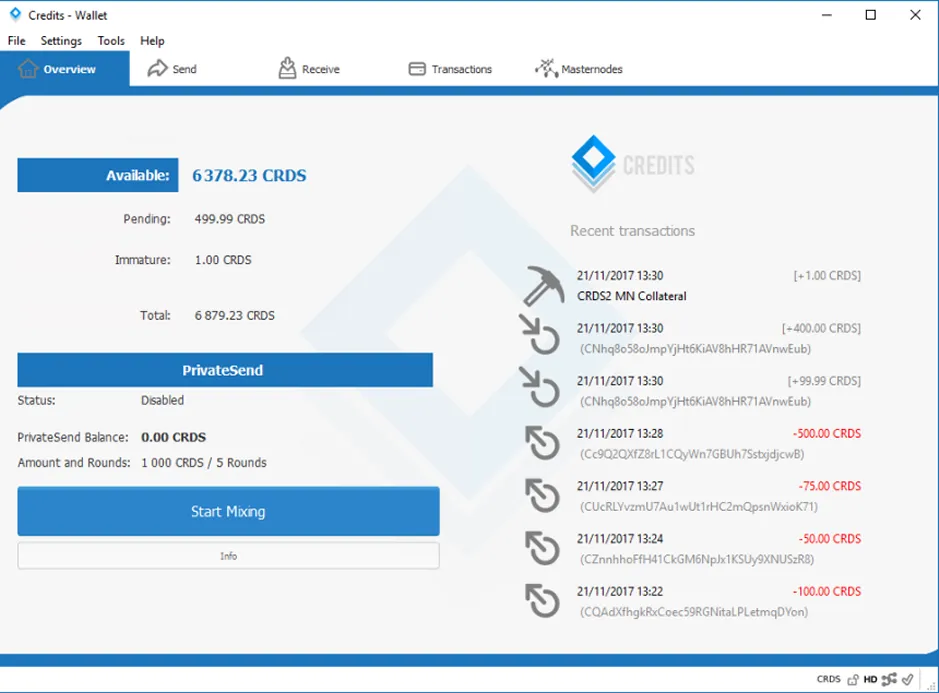Screen dimensions: 939x693
Task: Click the outgoing icon for -75.00 CRDS
Action: pyautogui.click(x=543, y=495)
